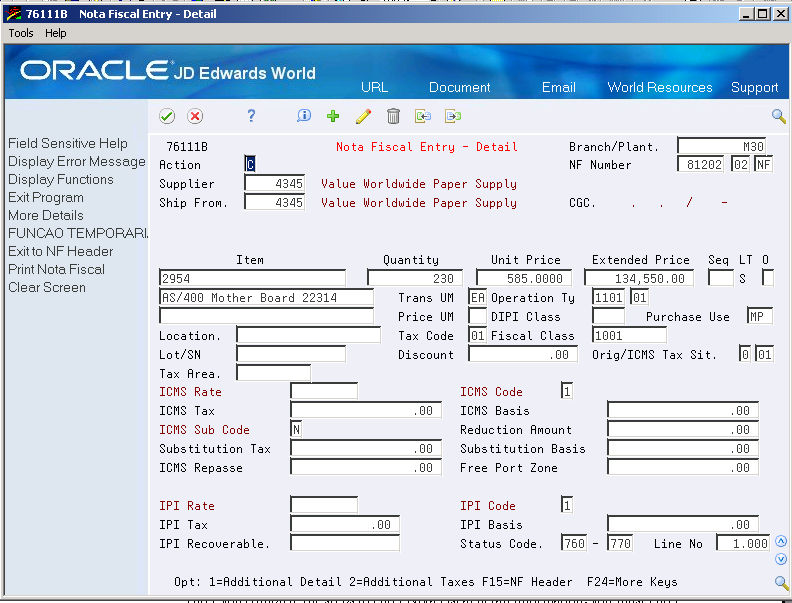Click the Extended Price field
The height and width of the screenshot is (603, 792).
(639, 278)
